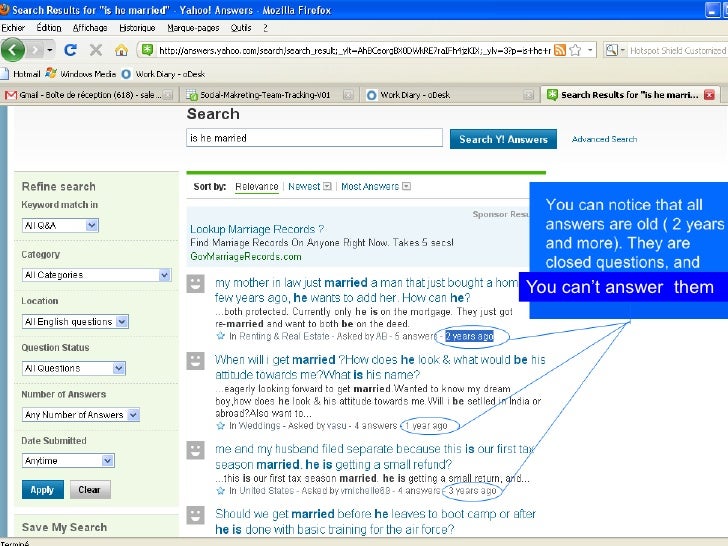Screen dimensions: 728x546
Task: Open the recent pages history dropdown arrow
Action: coord(49,49)
